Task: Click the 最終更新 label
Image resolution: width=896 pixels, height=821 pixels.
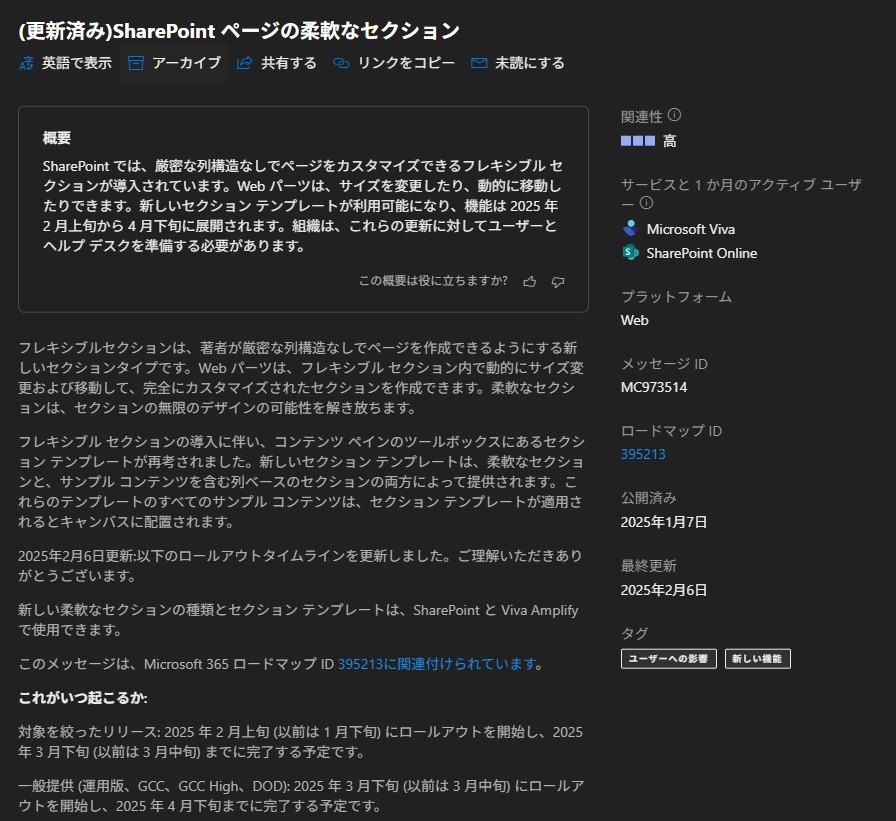Action: click(649, 566)
